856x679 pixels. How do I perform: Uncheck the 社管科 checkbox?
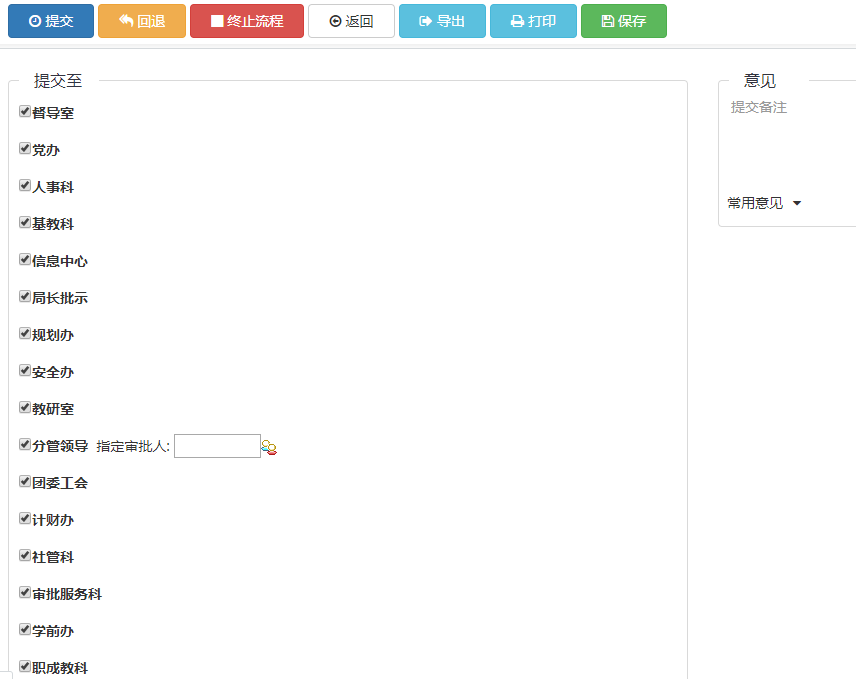tap(25, 555)
